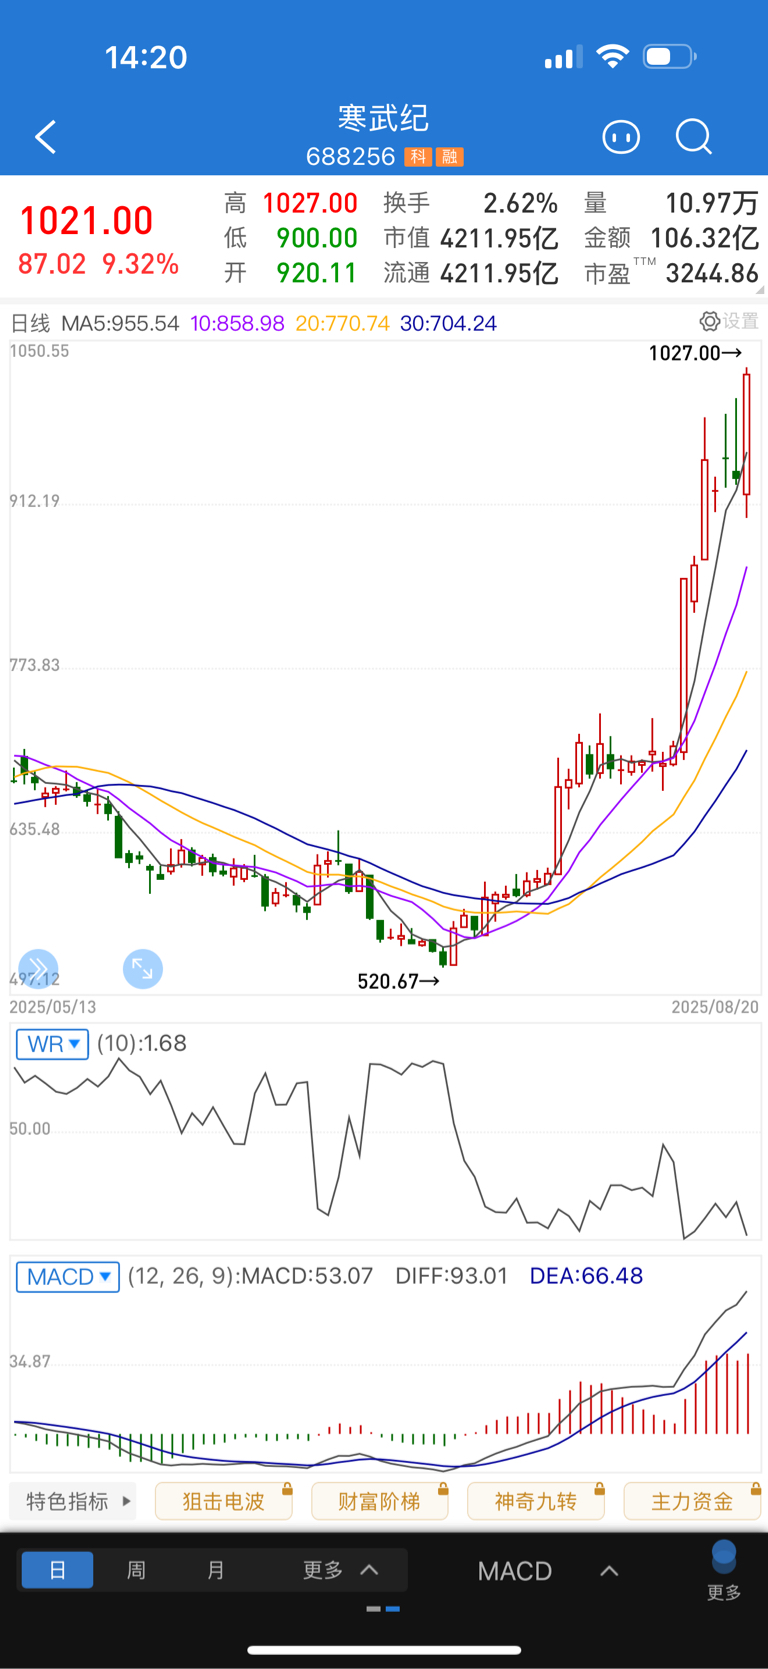Tap the 科 badge next to stock code

click(418, 157)
